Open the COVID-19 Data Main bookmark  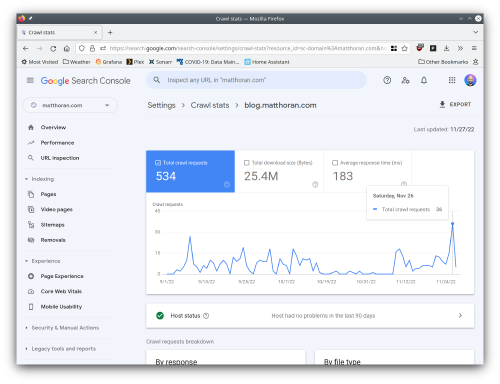click(x=208, y=62)
